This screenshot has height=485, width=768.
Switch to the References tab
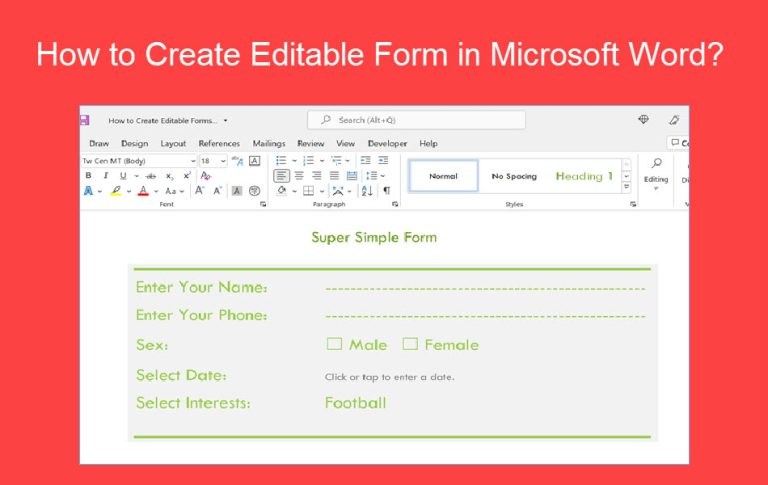click(x=219, y=144)
